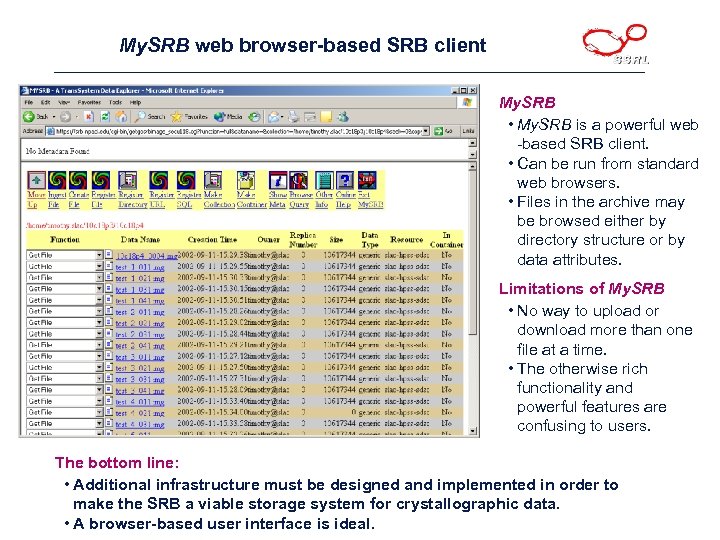The width and height of the screenshot is (720, 540).
Task: Click the Data Name column header
Action: tap(140, 240)
